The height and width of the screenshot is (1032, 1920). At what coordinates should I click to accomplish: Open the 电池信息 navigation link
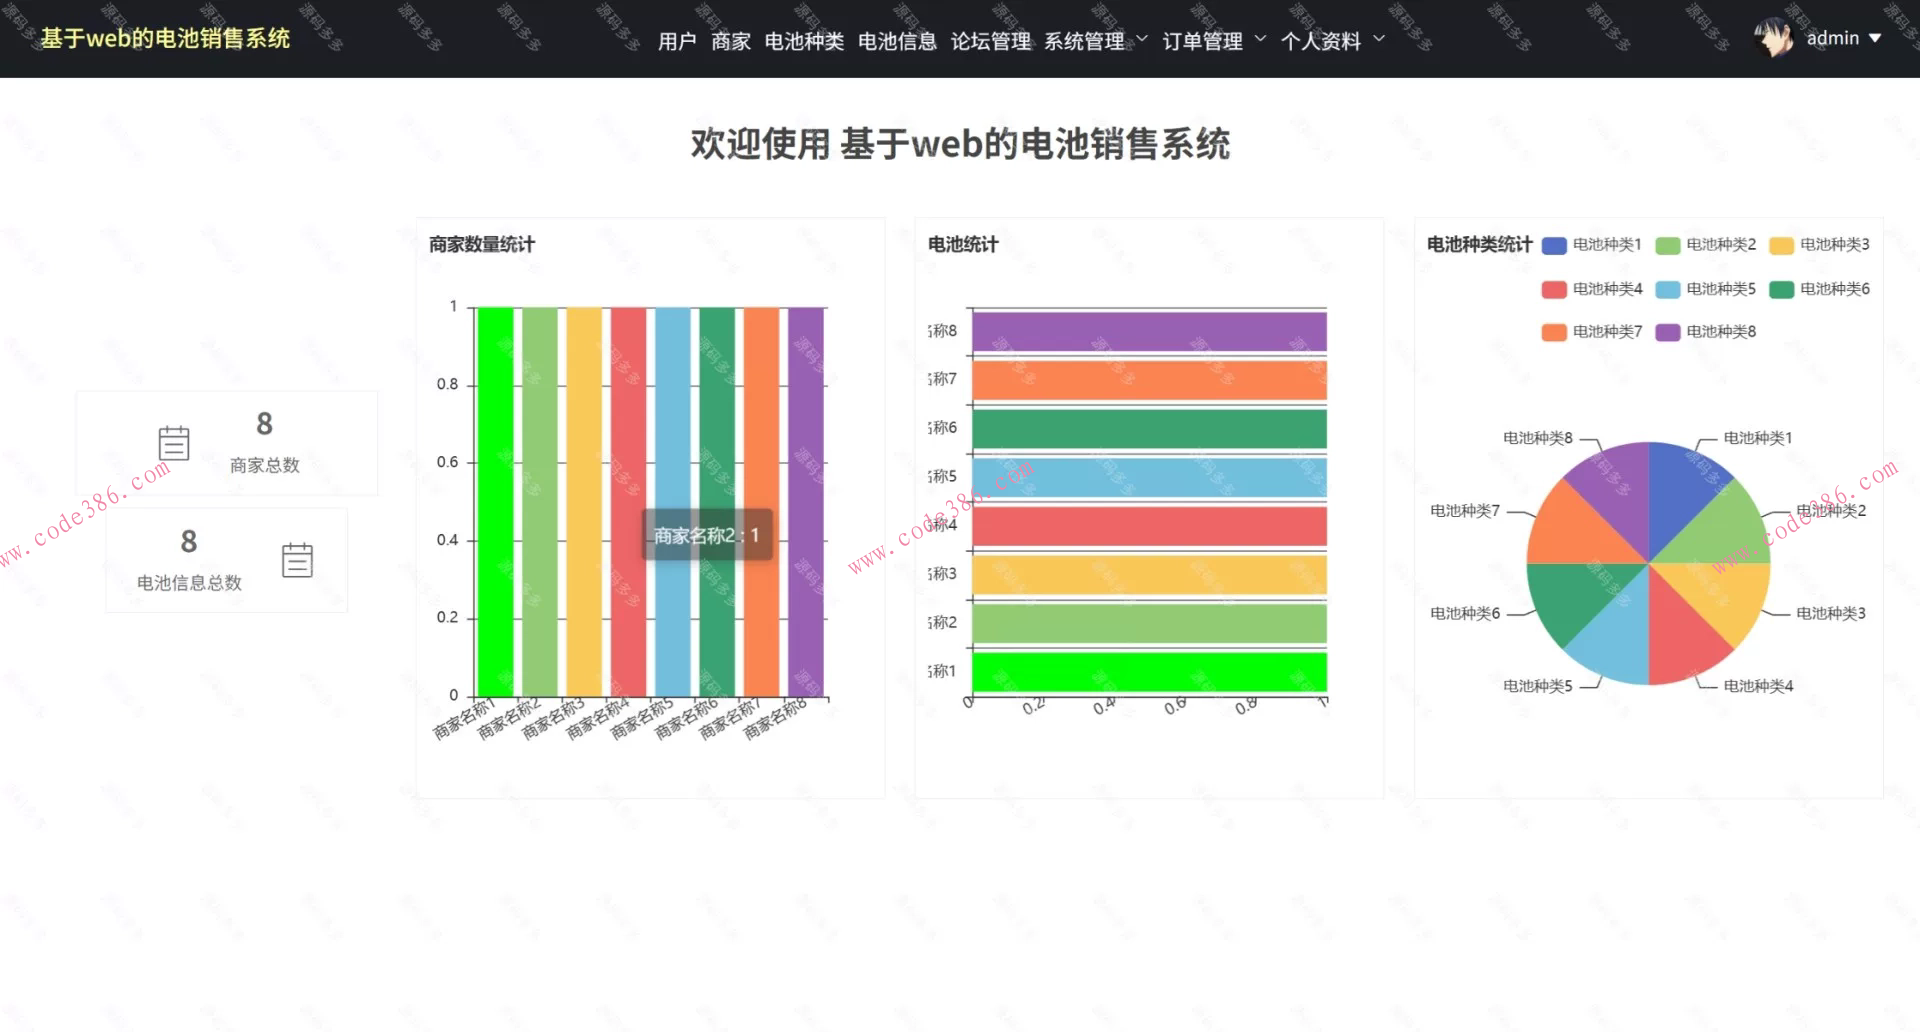point(897,41)
